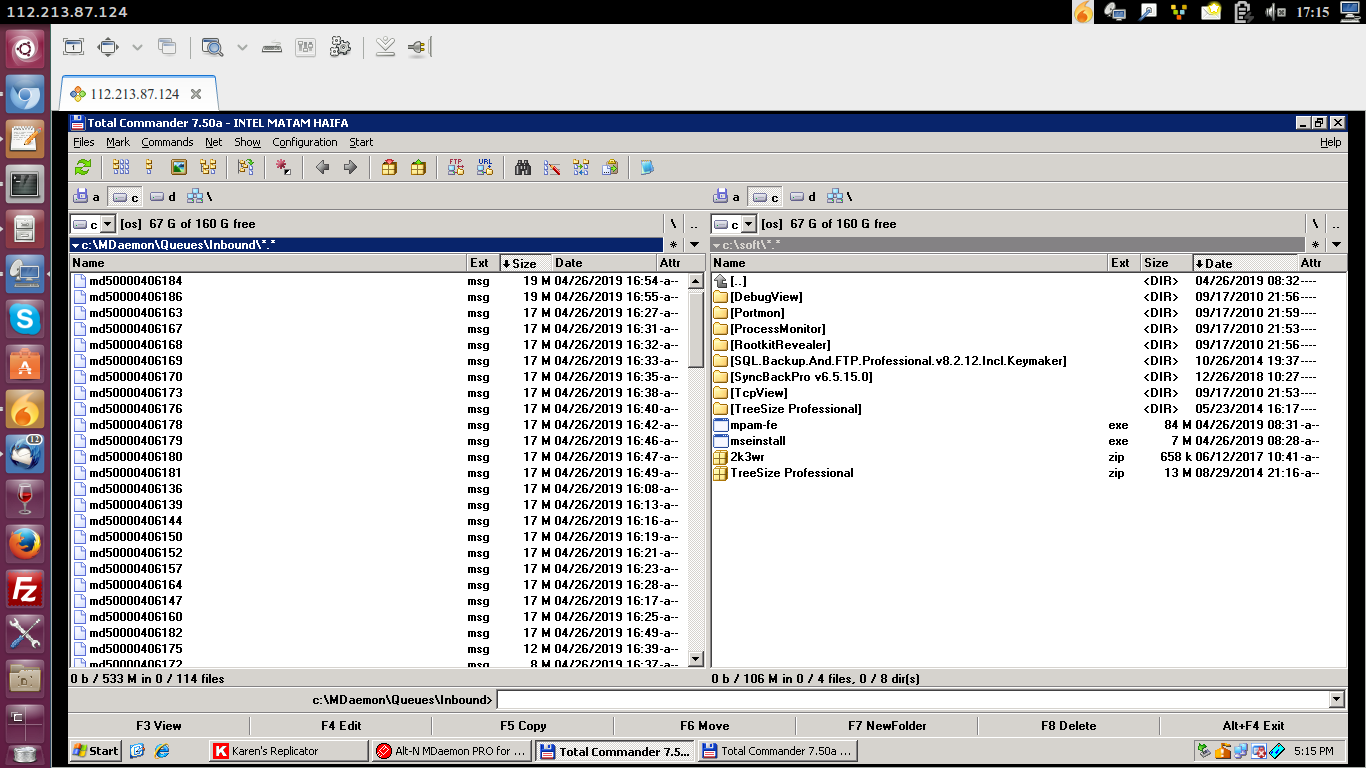Open the Commands menu

(x=167, y=142)
